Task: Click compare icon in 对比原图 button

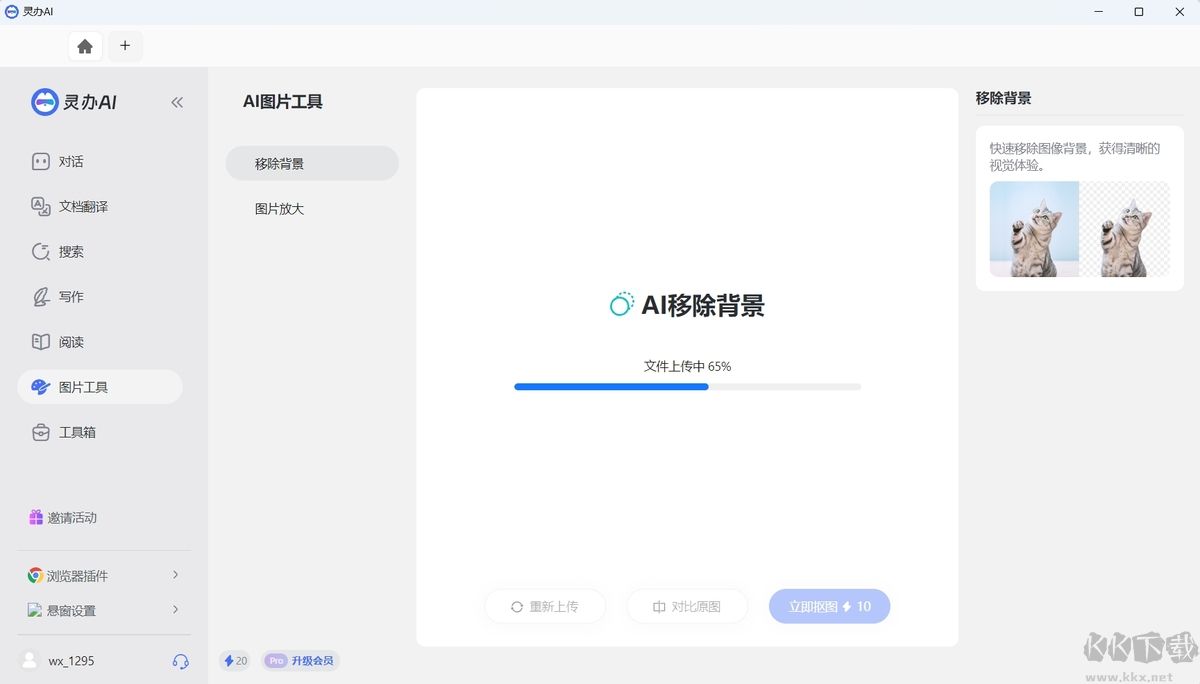Action: pyautogui.click(x=659, y=606)
